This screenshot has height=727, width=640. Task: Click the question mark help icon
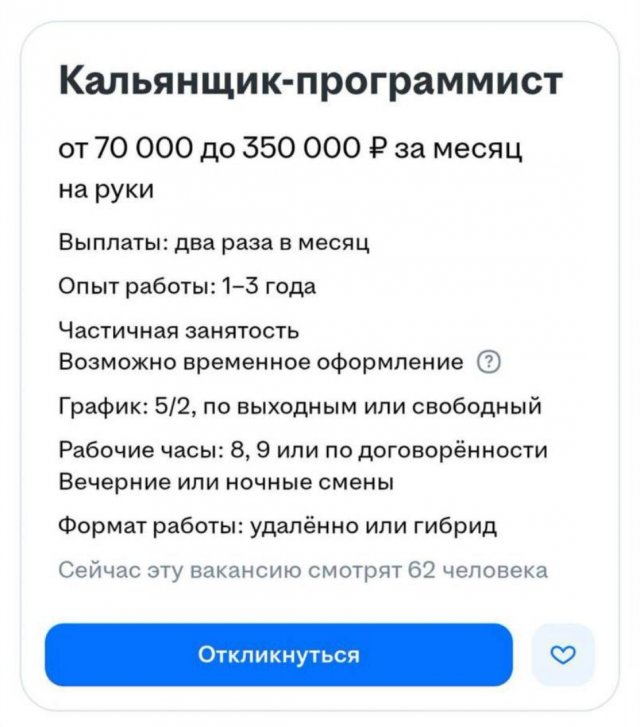tap(490, 362)
